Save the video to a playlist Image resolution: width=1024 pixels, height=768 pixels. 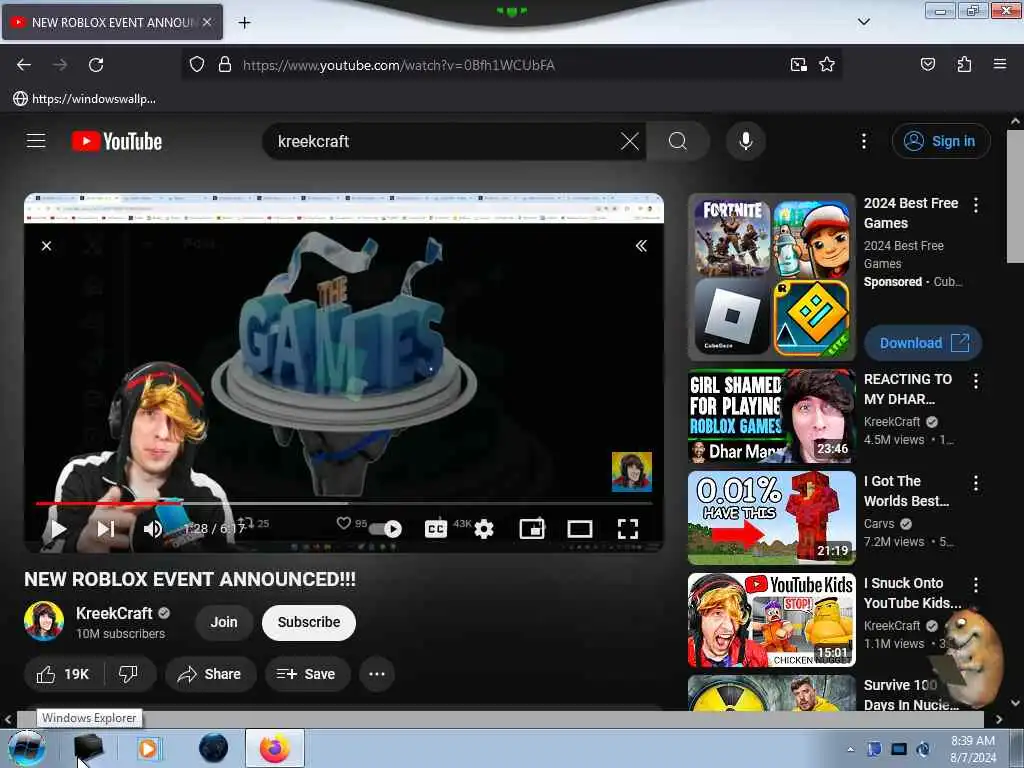[x=307, y=674]
